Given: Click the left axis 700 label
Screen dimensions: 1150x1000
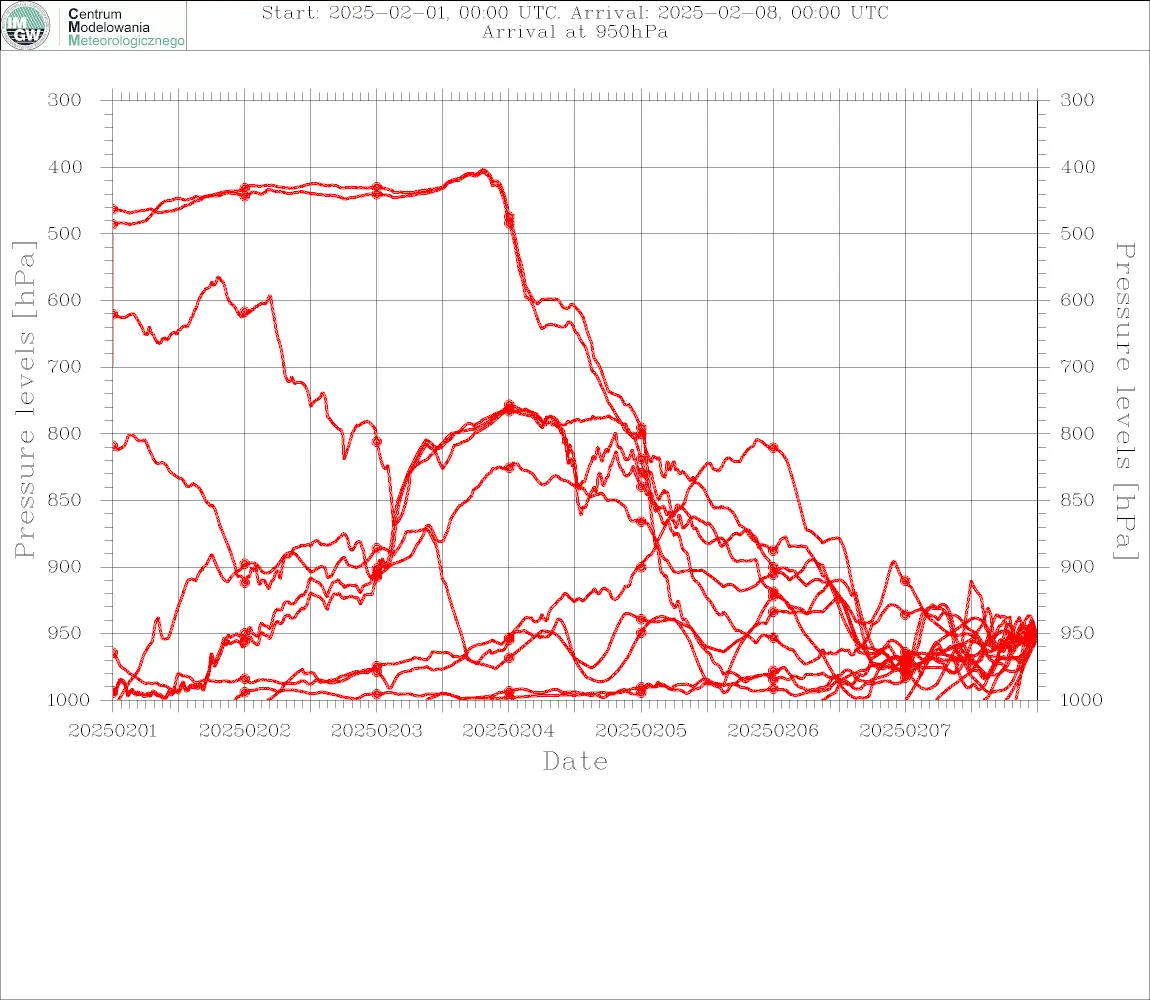Looking at the screenshot, I should pyautogui.click(x=65, y=366).
